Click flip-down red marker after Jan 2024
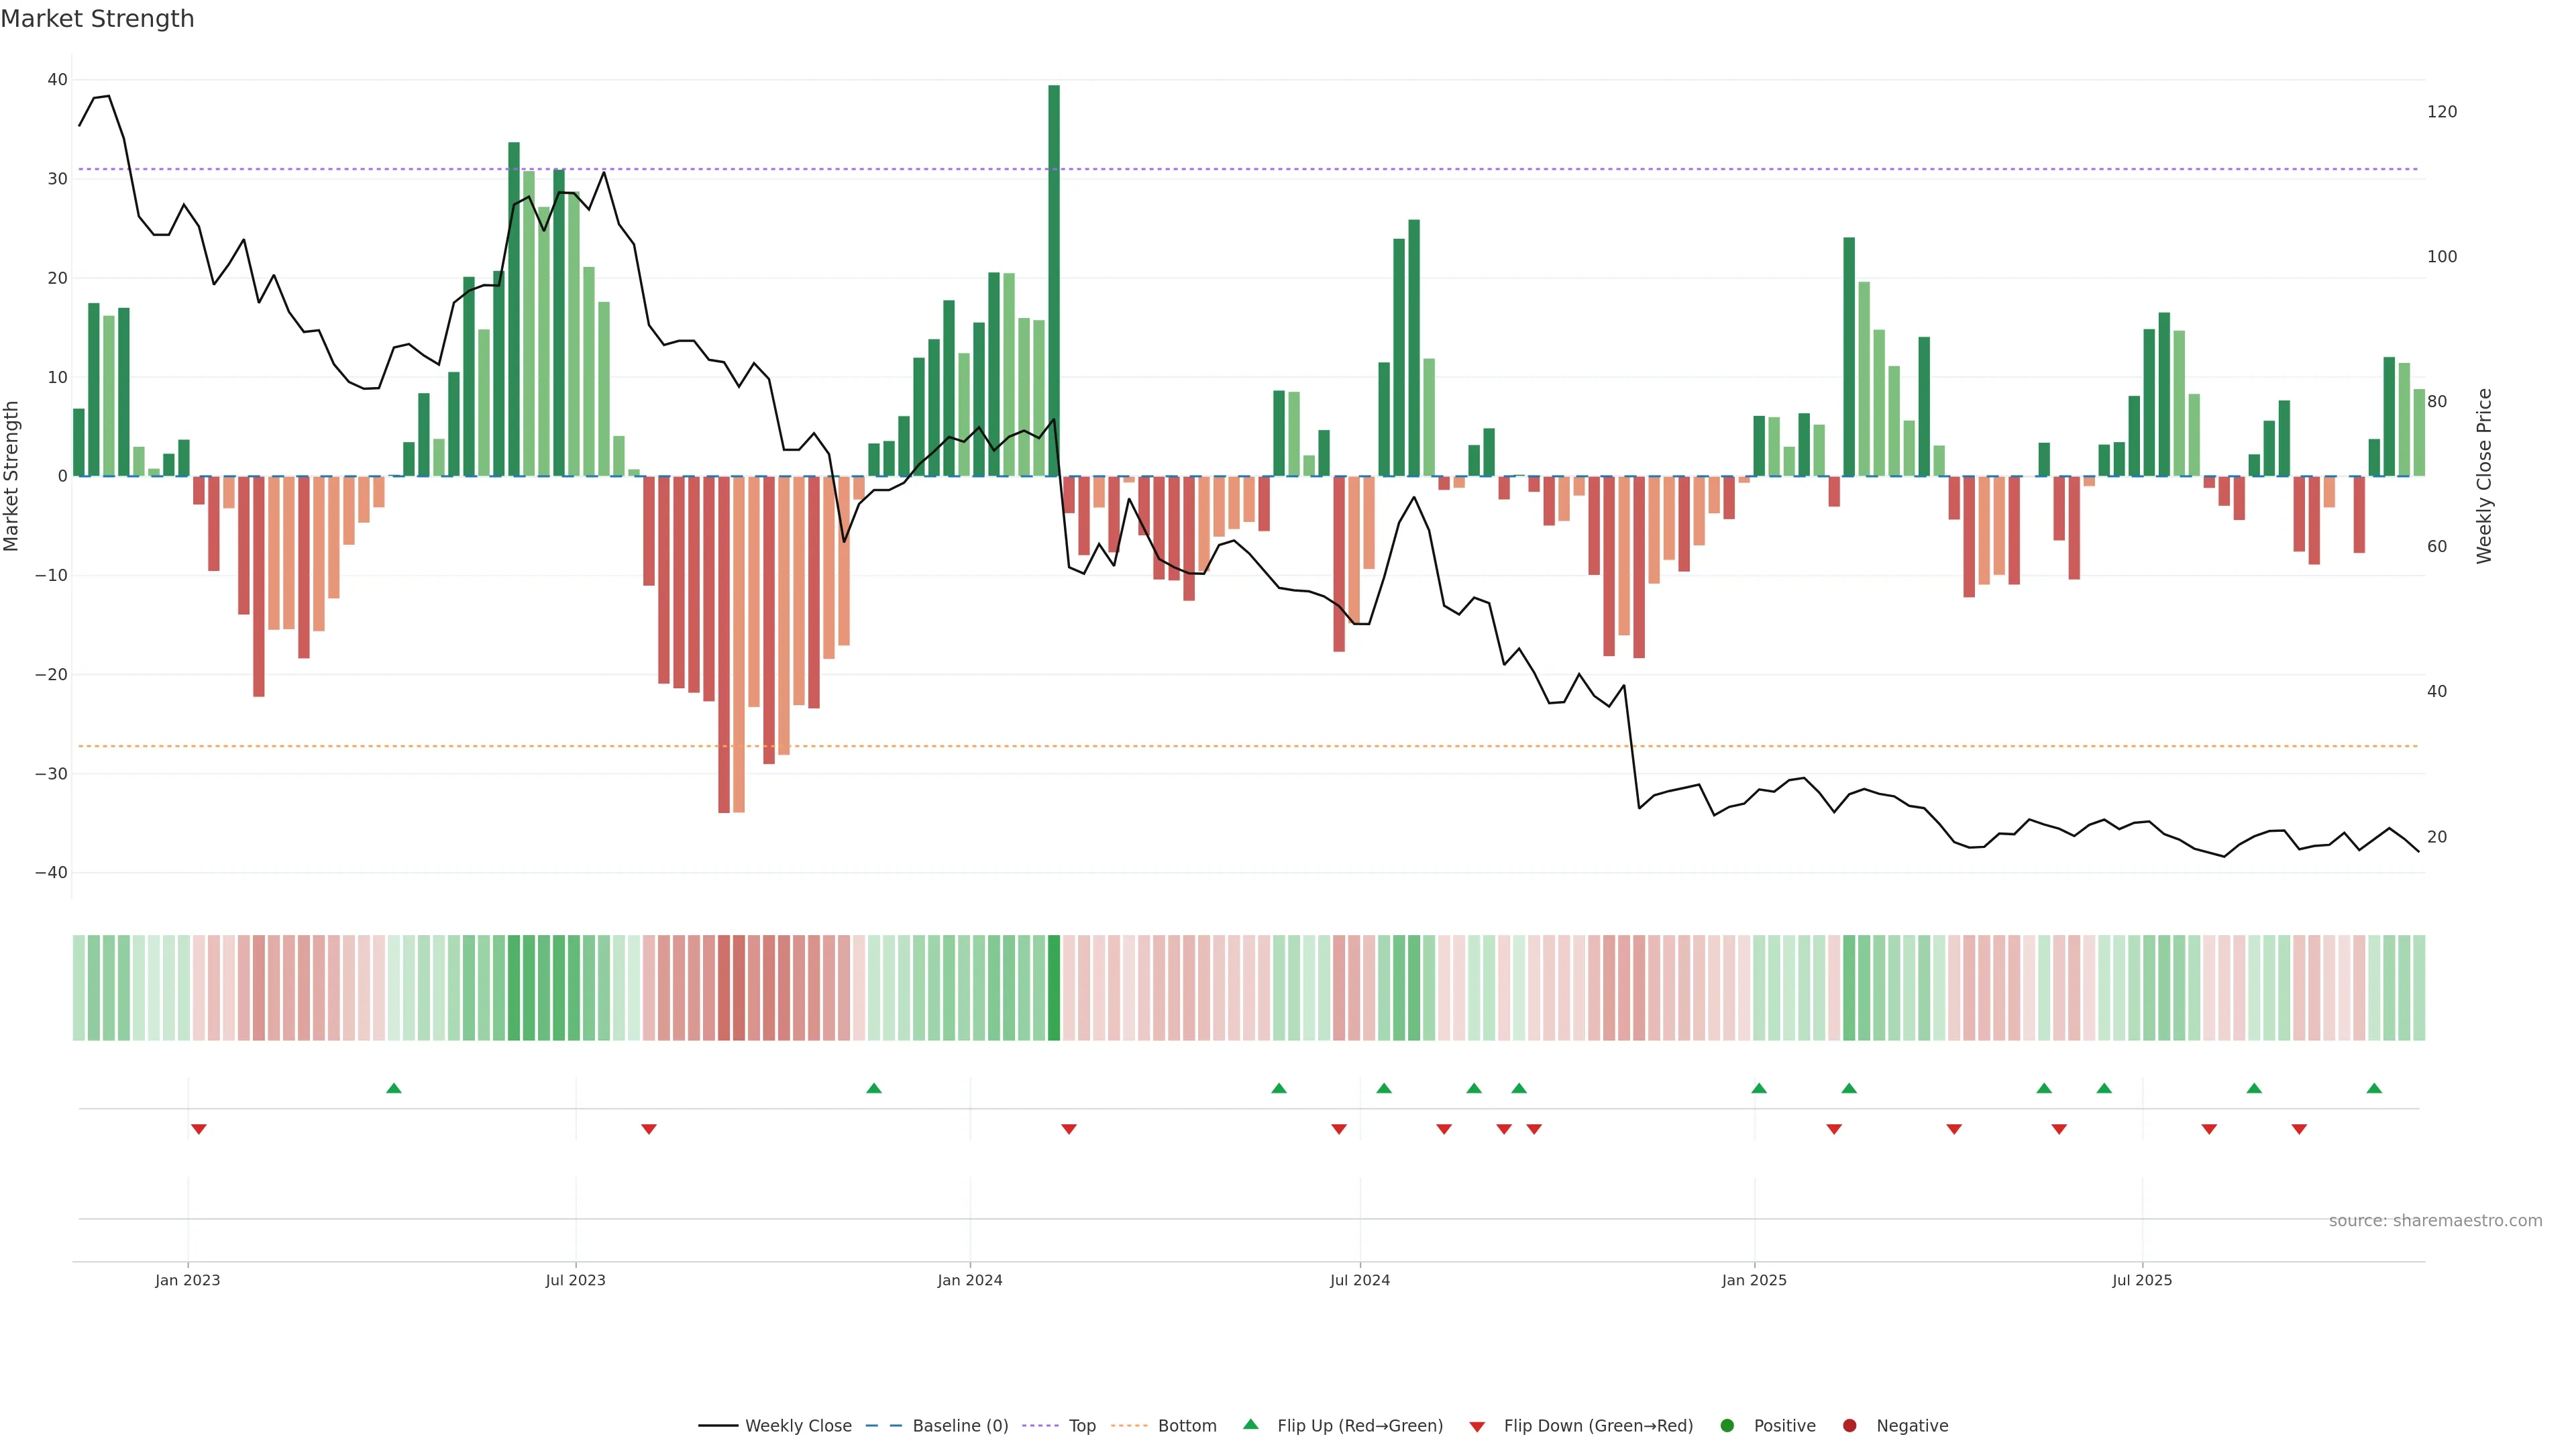Viewport: 2576px width, 1449px height. (x=1069, y=1129)
